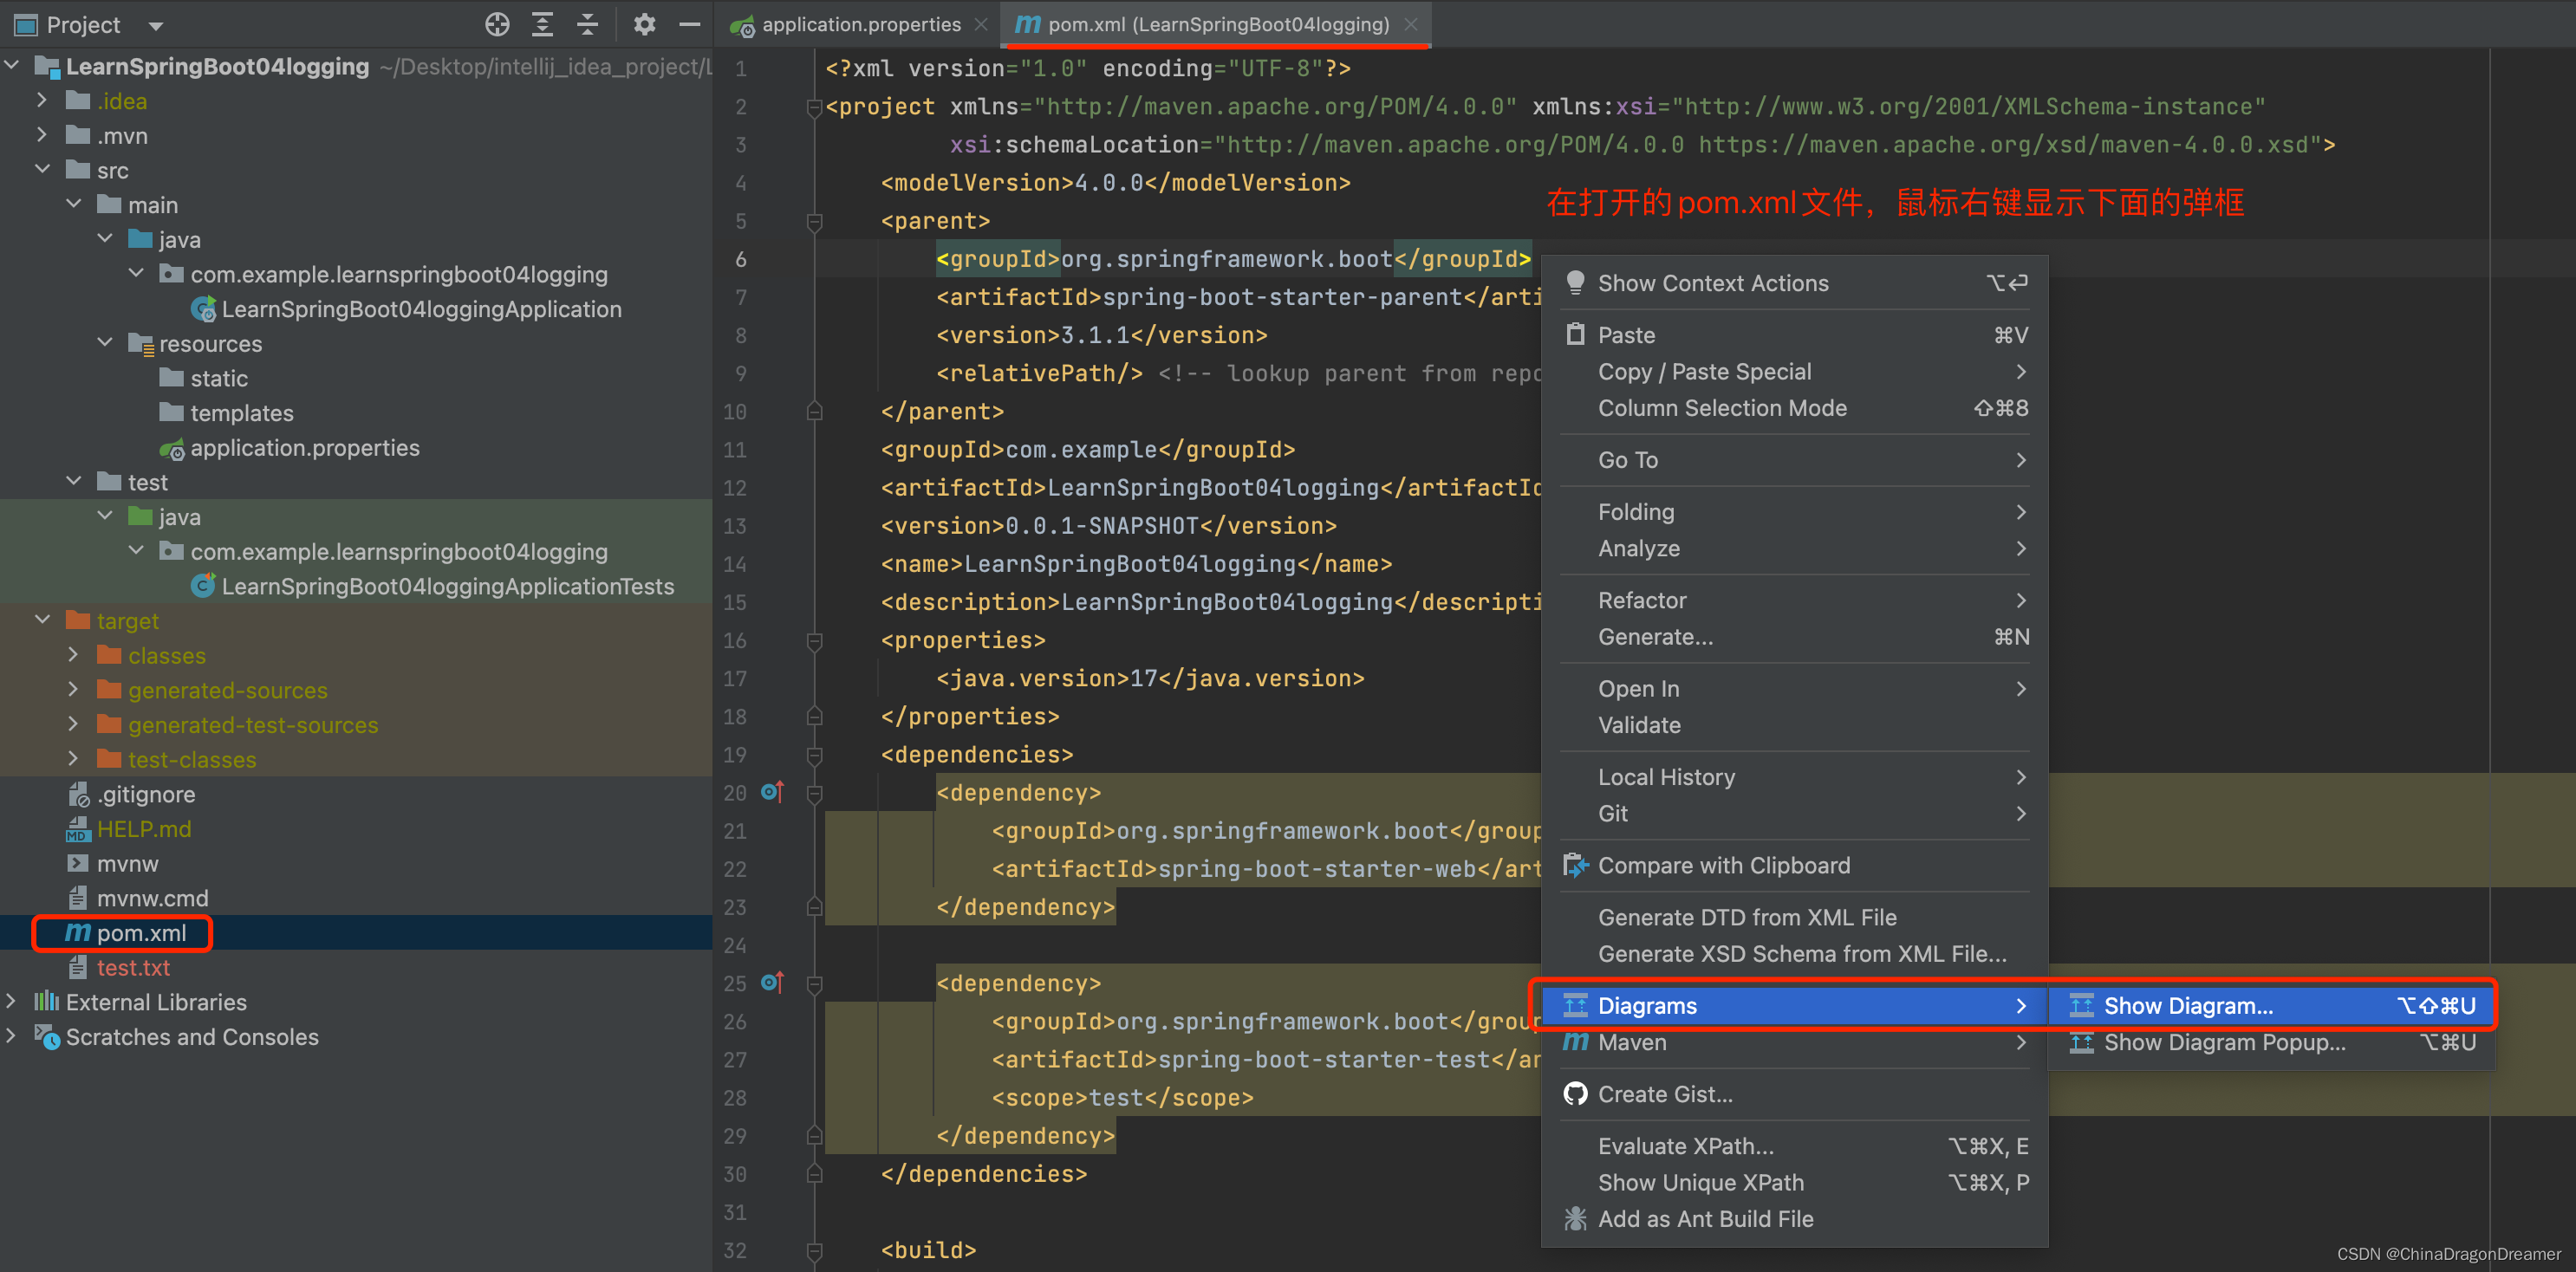Choose Compare with Clipboard
The height and width of the screenshot is (1272, 2576).
(x=1795, y=865)
